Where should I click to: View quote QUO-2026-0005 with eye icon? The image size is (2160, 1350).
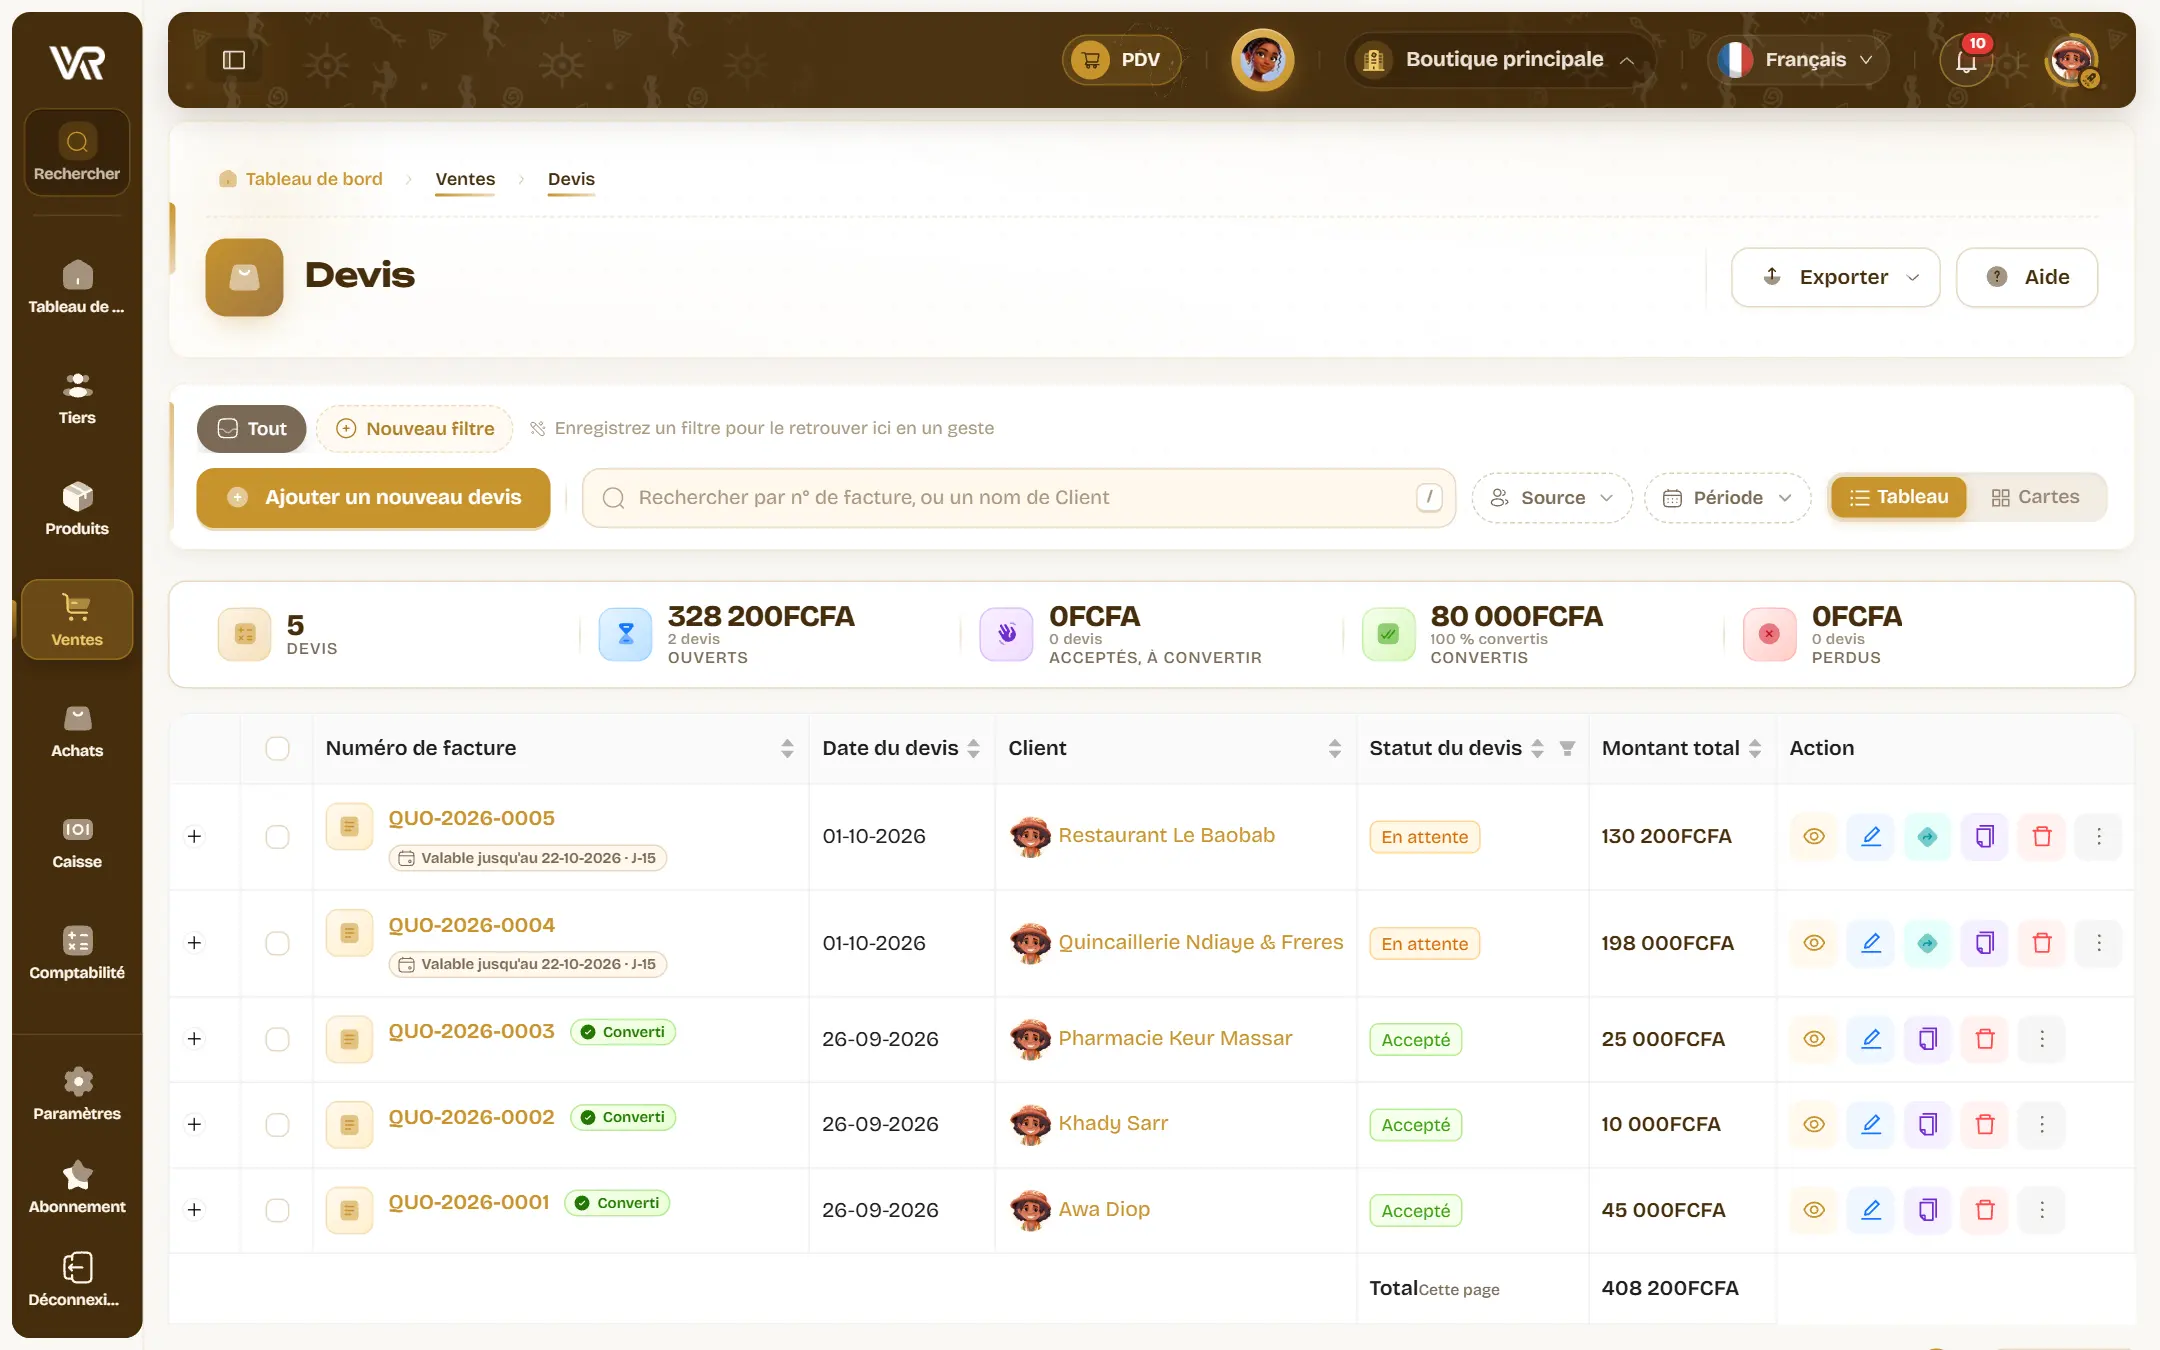point(1814,836)
